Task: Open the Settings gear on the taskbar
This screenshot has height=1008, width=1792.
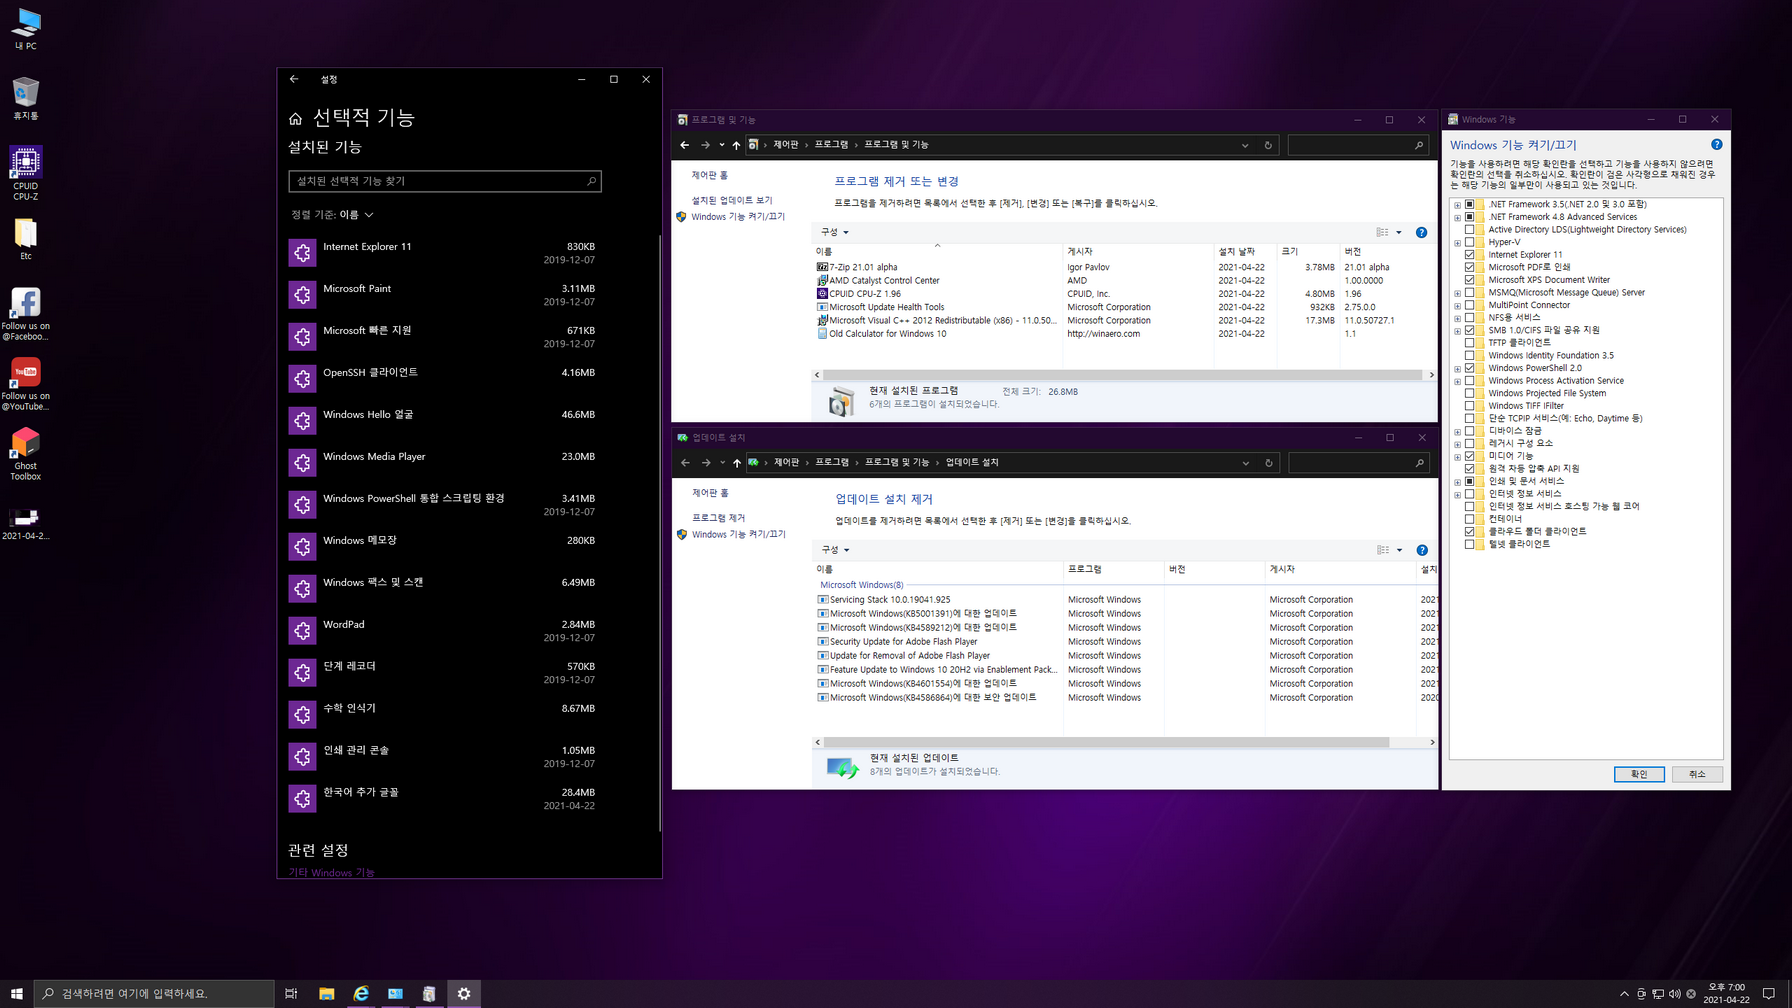Action: tap(464, 993)
